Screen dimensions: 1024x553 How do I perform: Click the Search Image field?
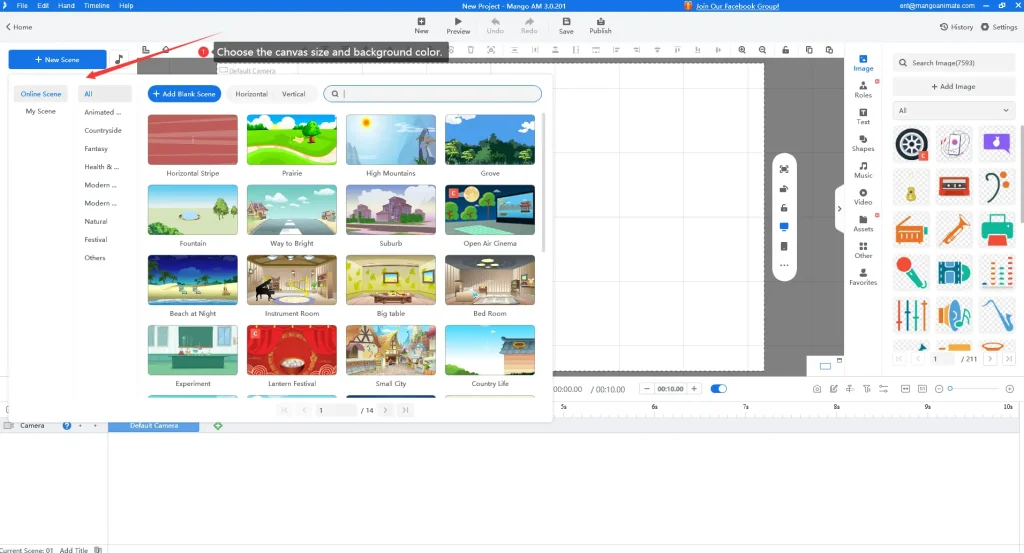953,63
